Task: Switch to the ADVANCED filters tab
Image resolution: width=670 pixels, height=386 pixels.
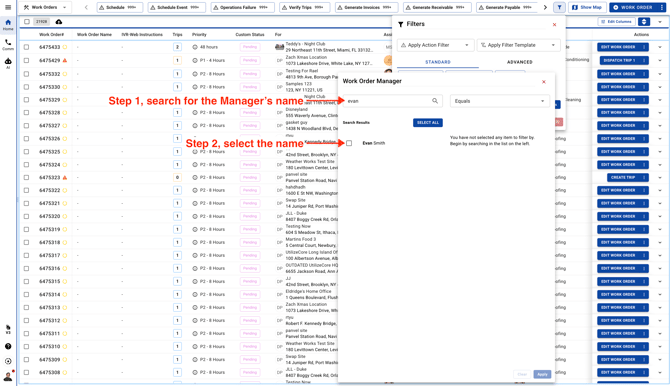Action: pyautogui.click(x=520, y=62)
